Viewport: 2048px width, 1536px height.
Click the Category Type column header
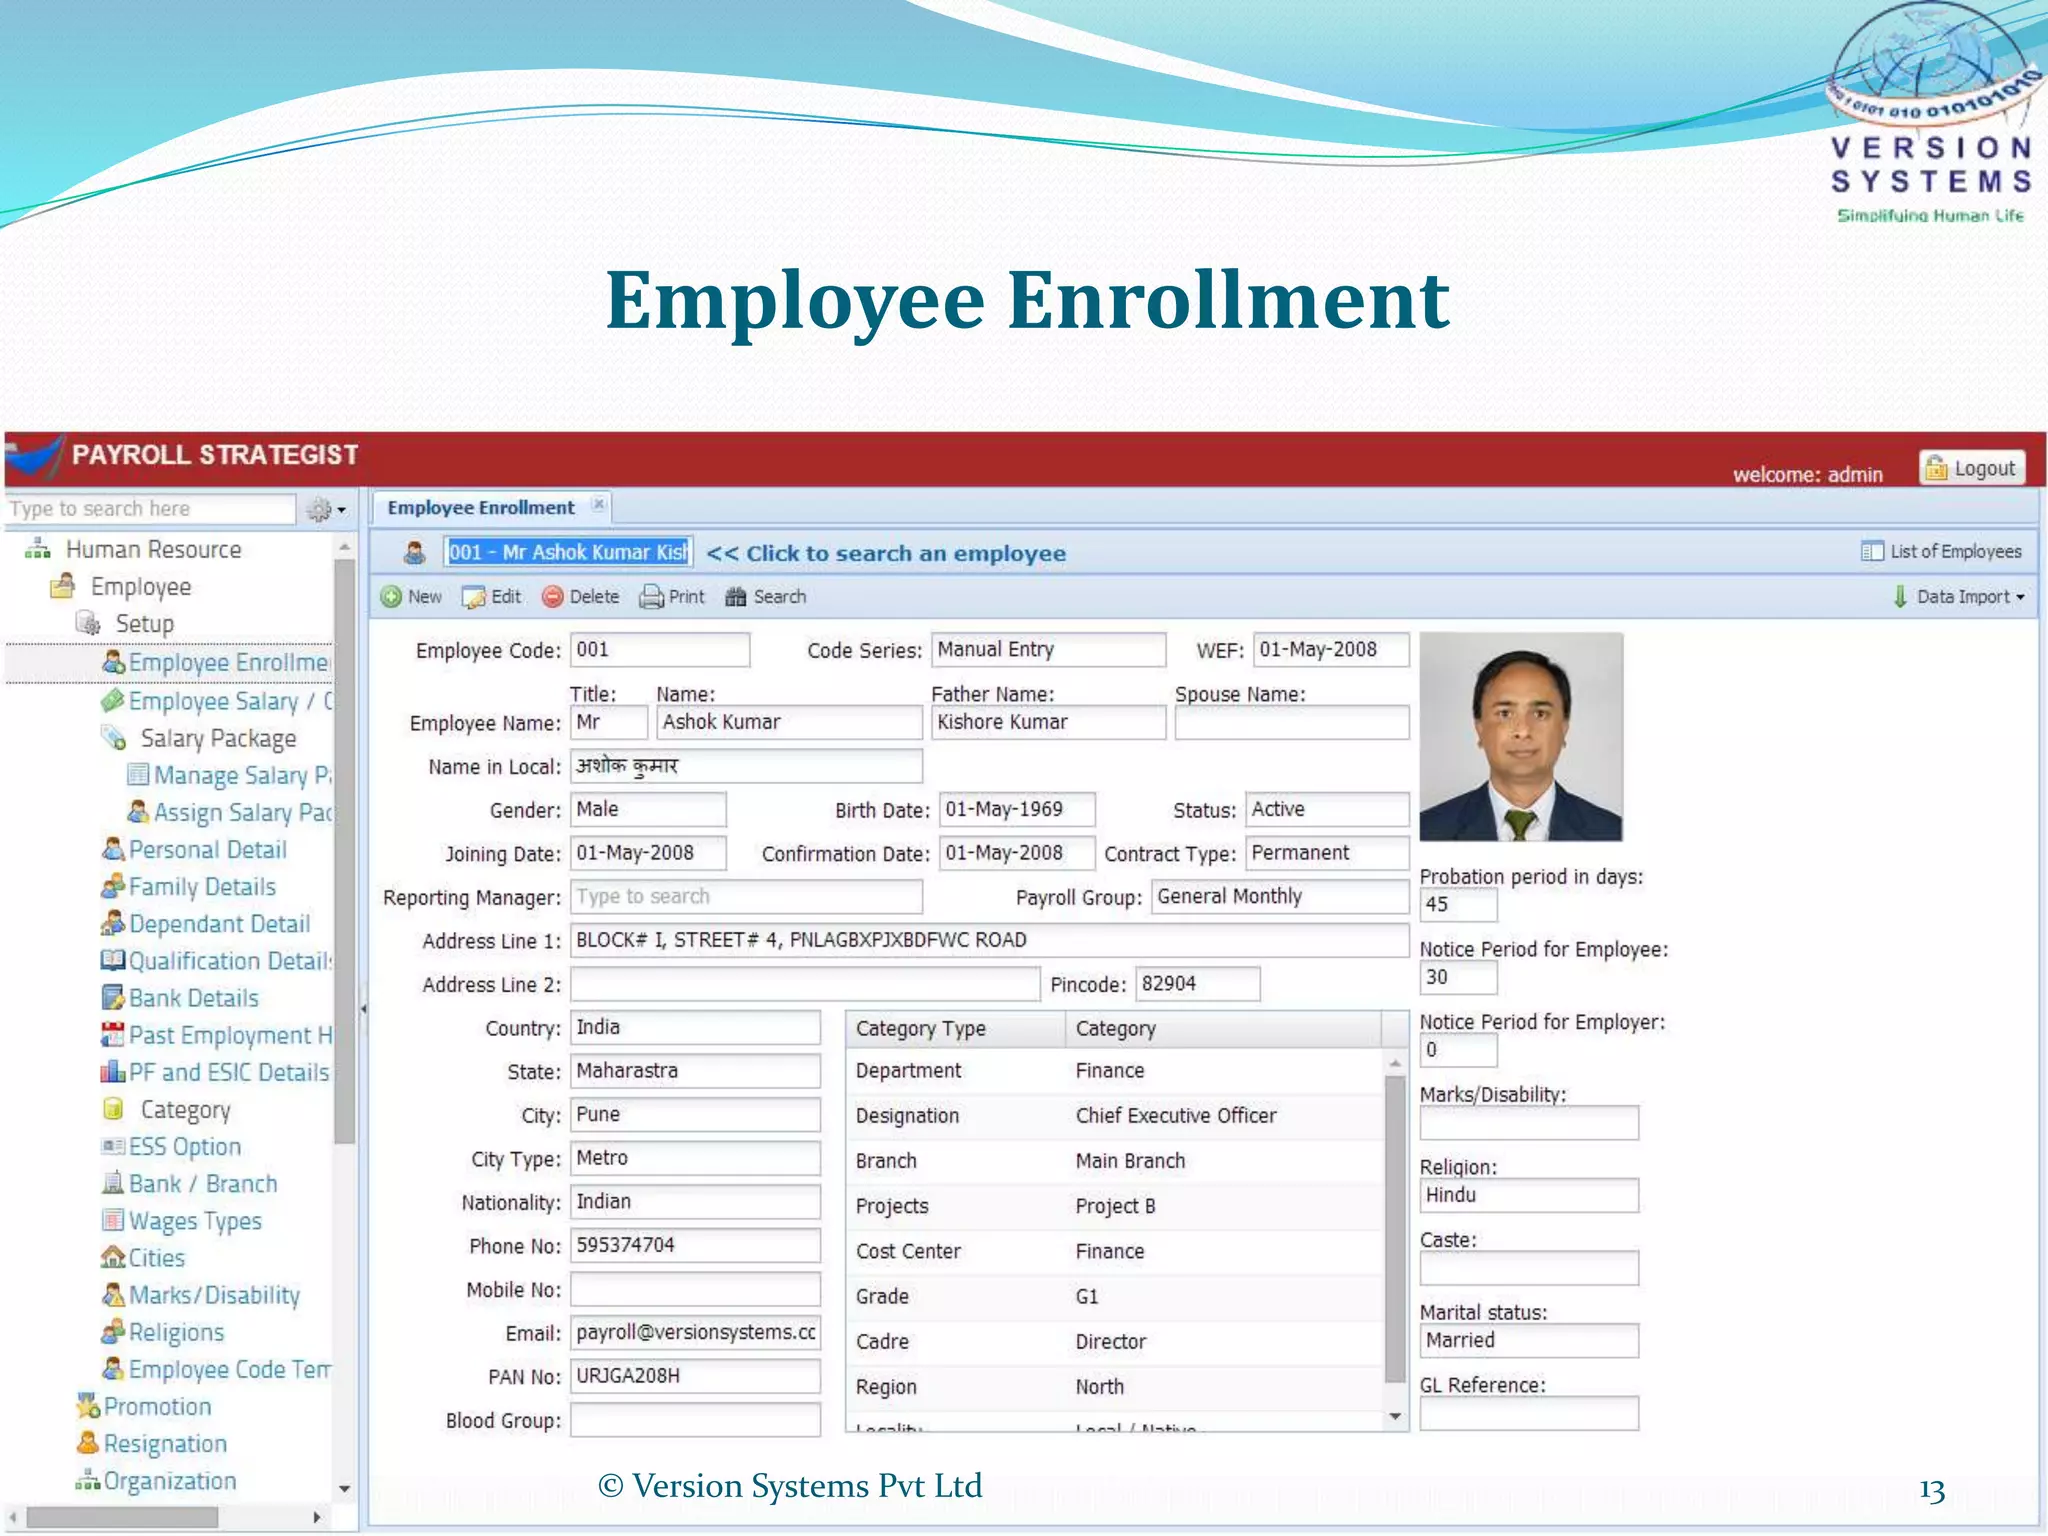(x=955, y=1028)
